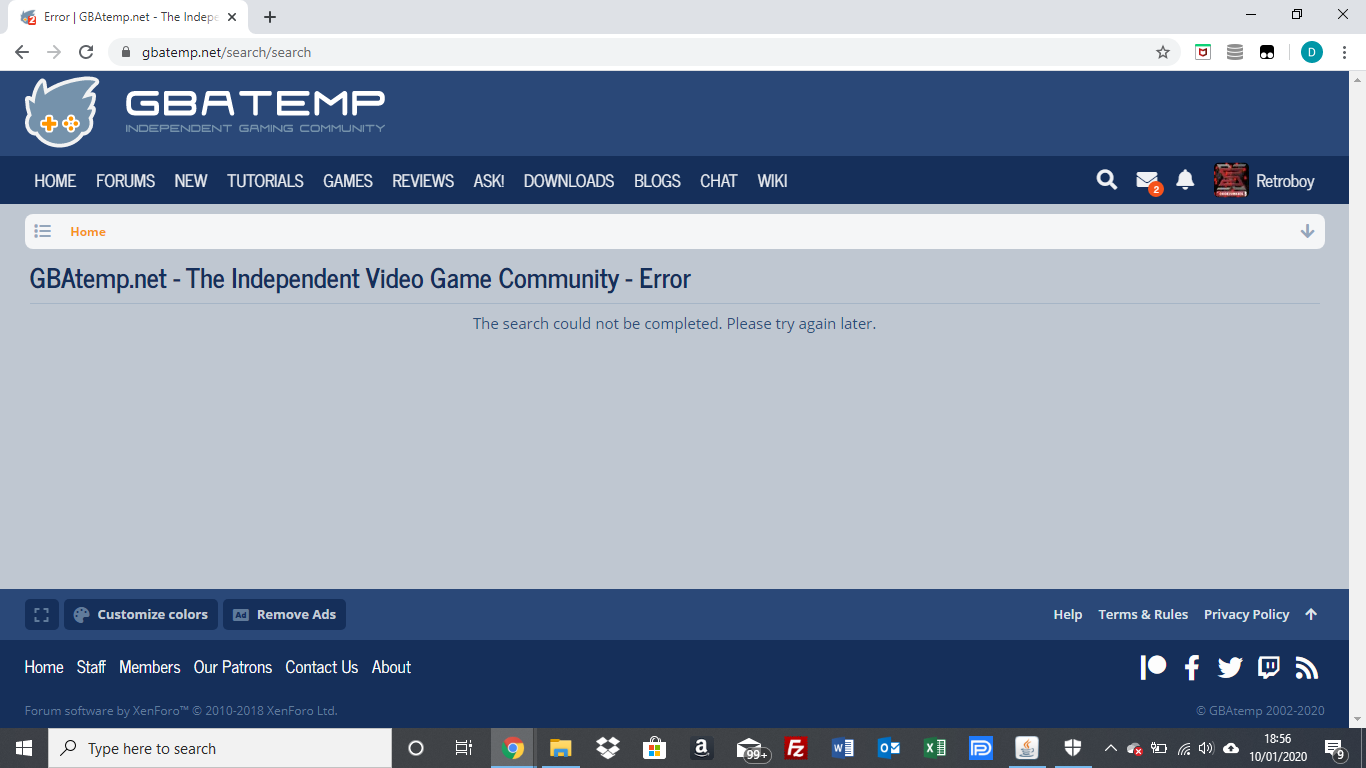Click the black Tampermonkey extension icon
The width and height of the screenshot is (1366, 768).
point(1267,52)
